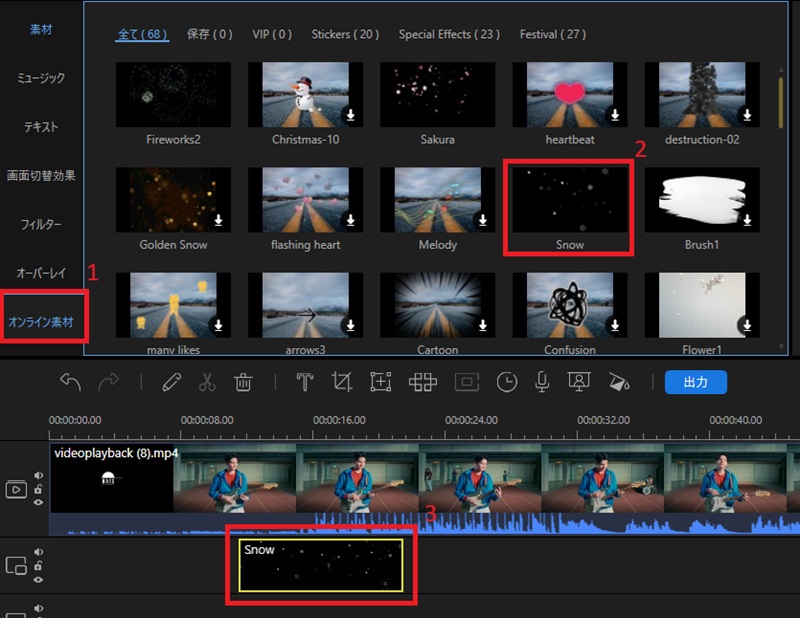The width and height of the screenshot is (800, 618).
Task: Download the Melody effect
Action: tap(483, 220)
